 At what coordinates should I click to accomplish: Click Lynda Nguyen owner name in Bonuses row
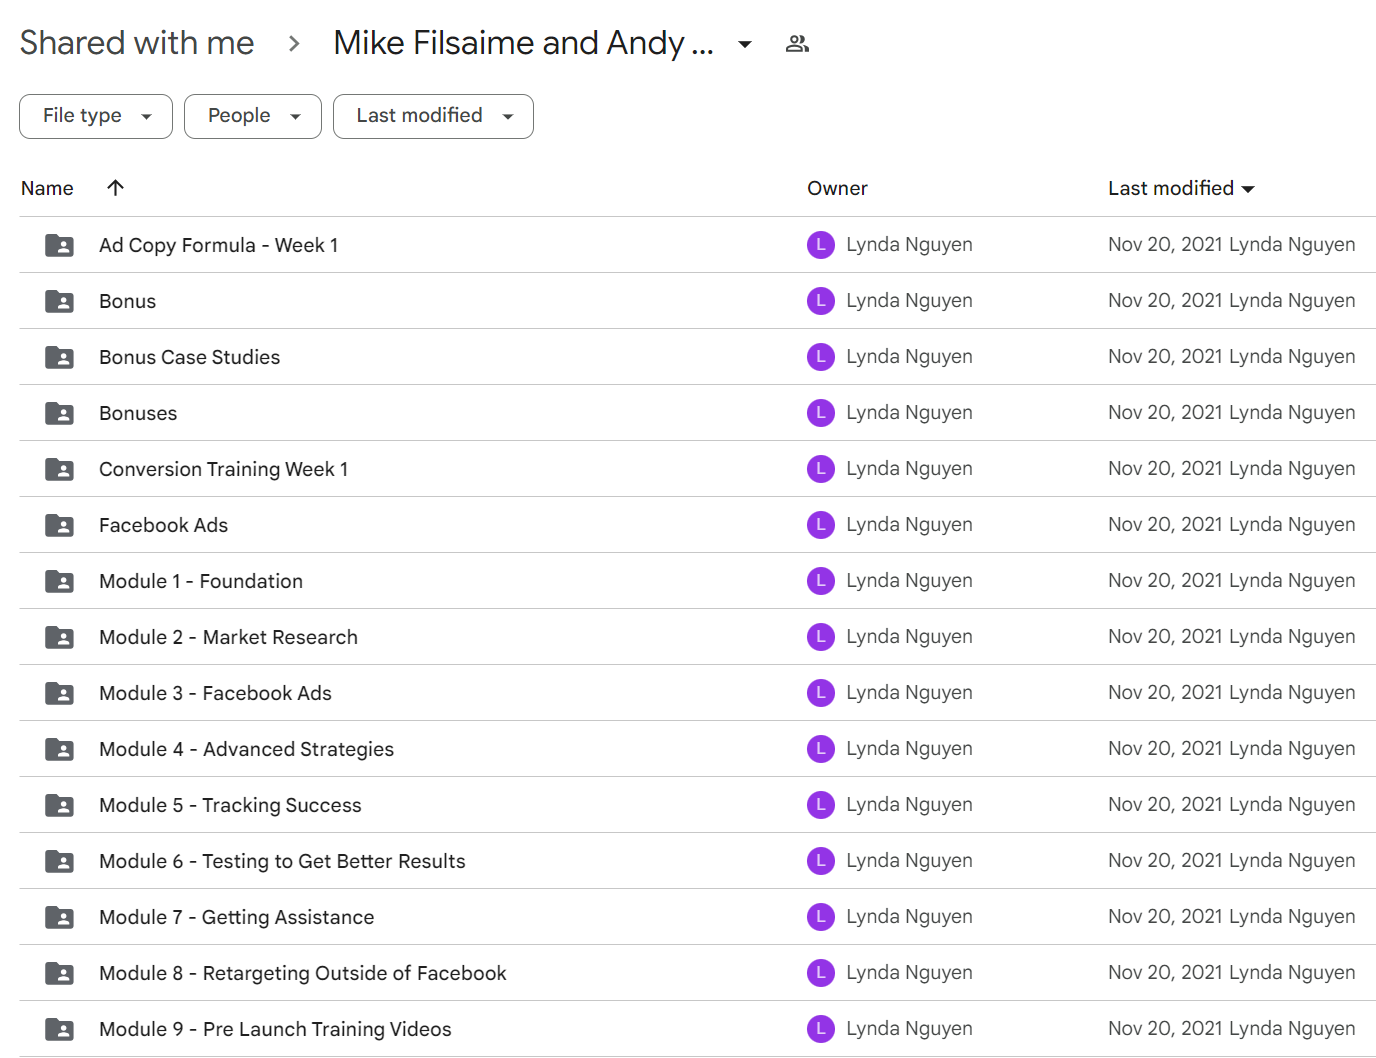(x=909, y=413)
